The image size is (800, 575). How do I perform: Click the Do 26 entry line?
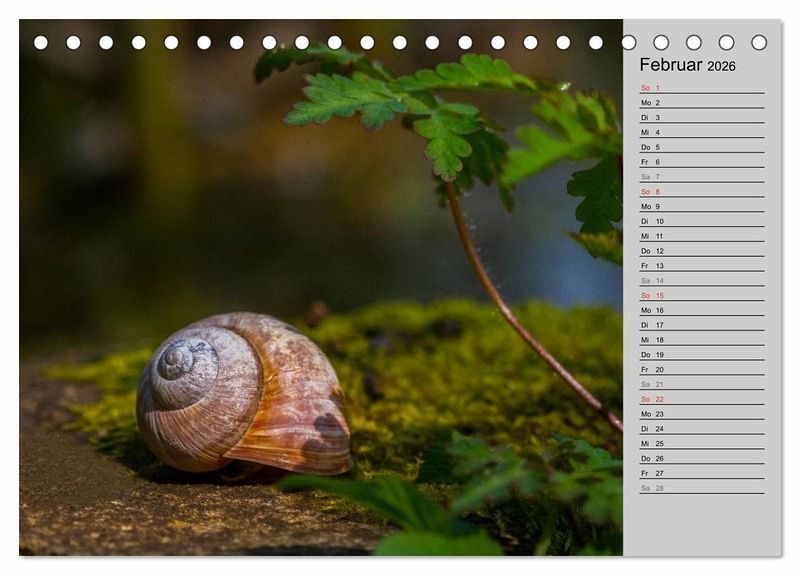(x=701, y=459)
